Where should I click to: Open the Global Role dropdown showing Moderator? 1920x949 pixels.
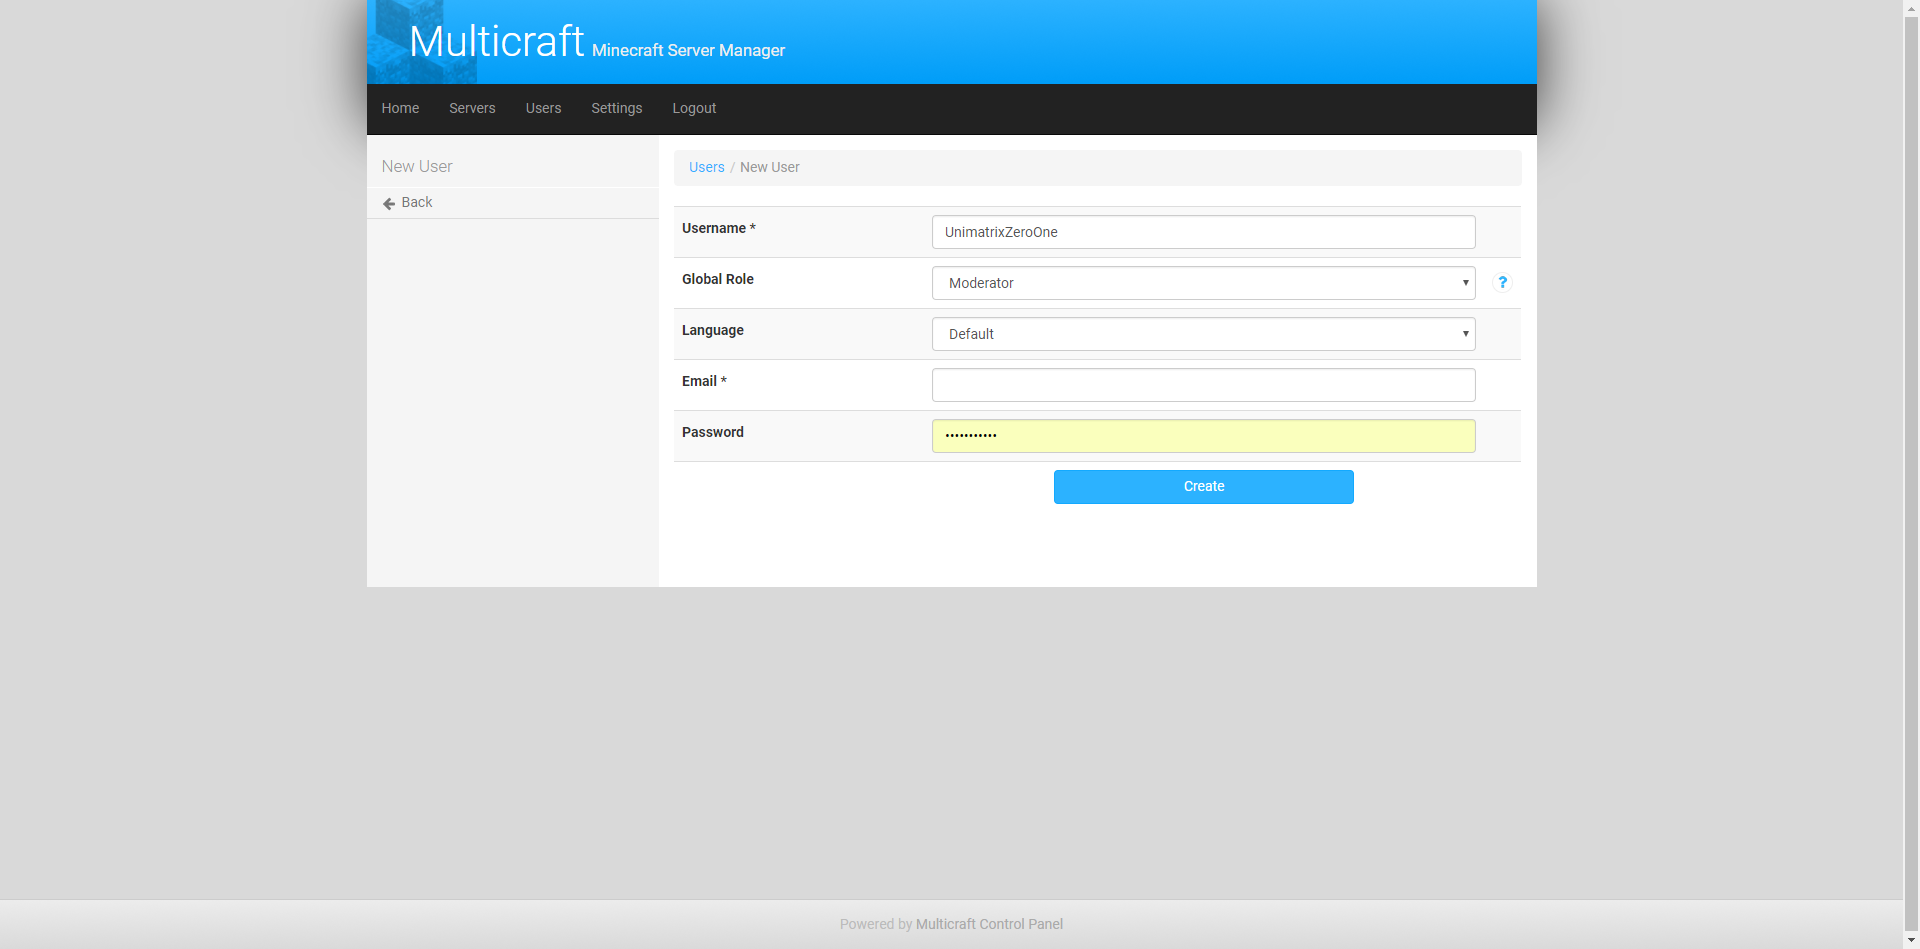[1203, 283]
